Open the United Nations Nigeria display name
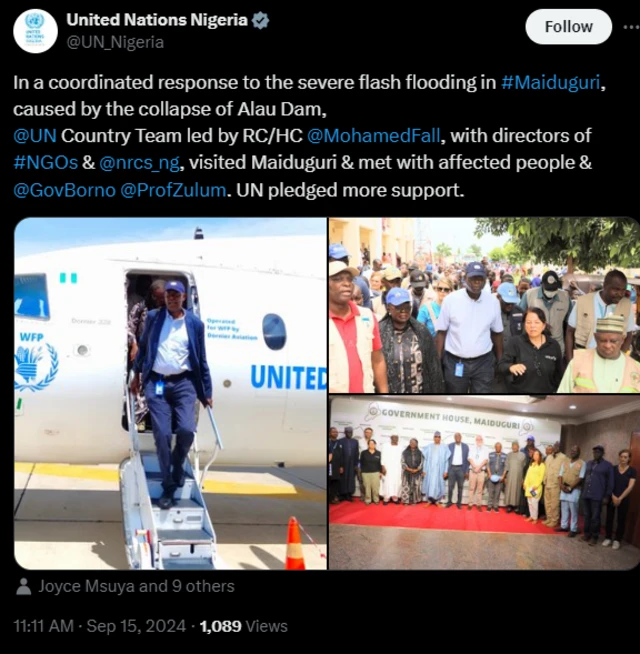 tap(157, 20)
